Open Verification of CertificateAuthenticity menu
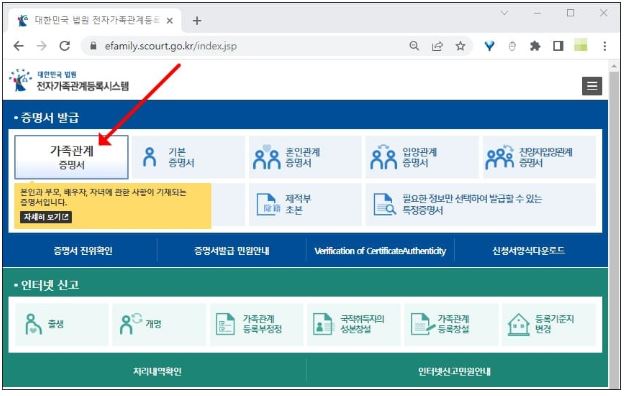625x396 pixels. 380,251
